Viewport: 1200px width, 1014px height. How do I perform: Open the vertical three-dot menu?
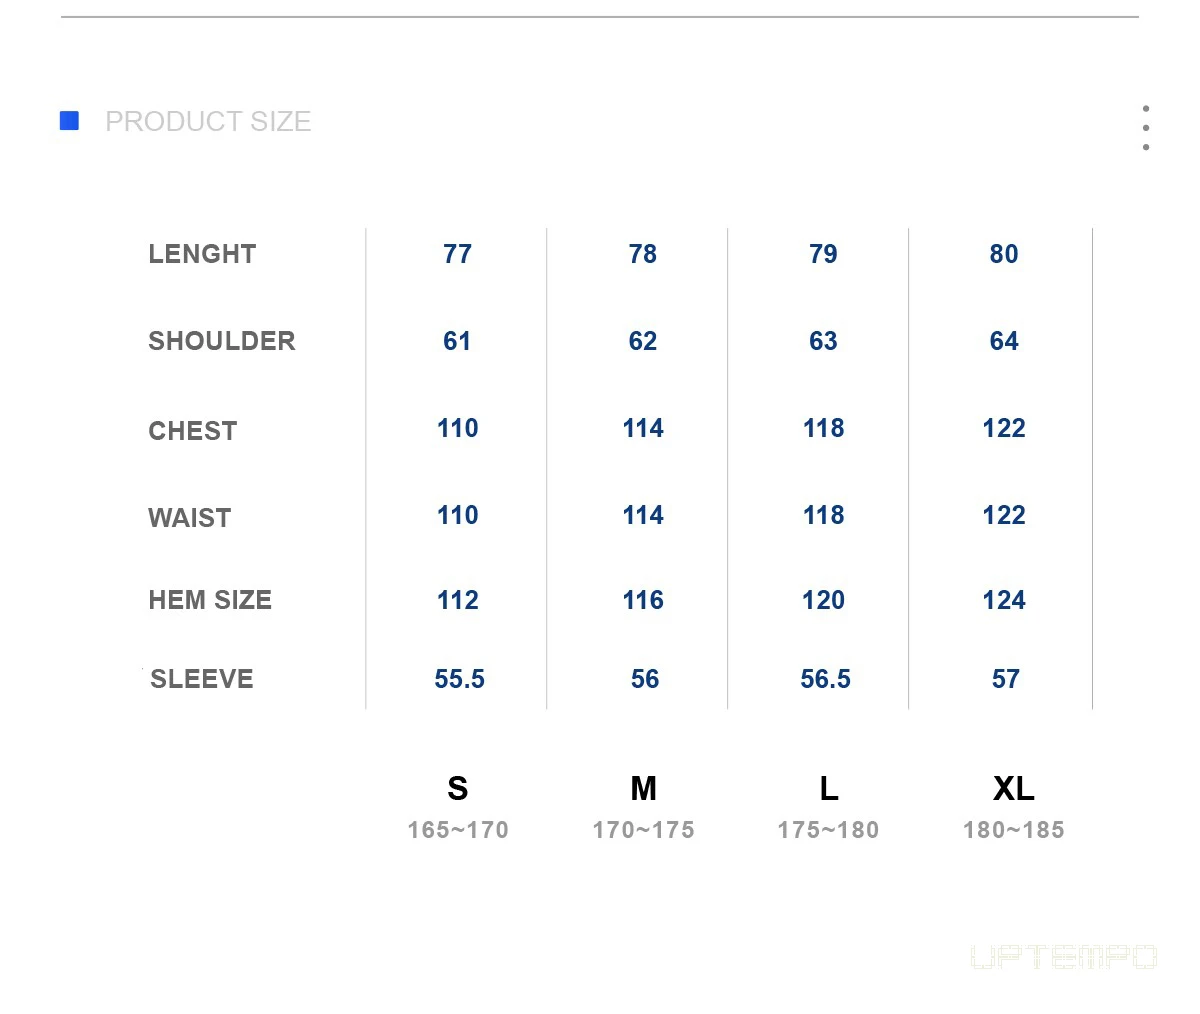[x=1146, y=128]
